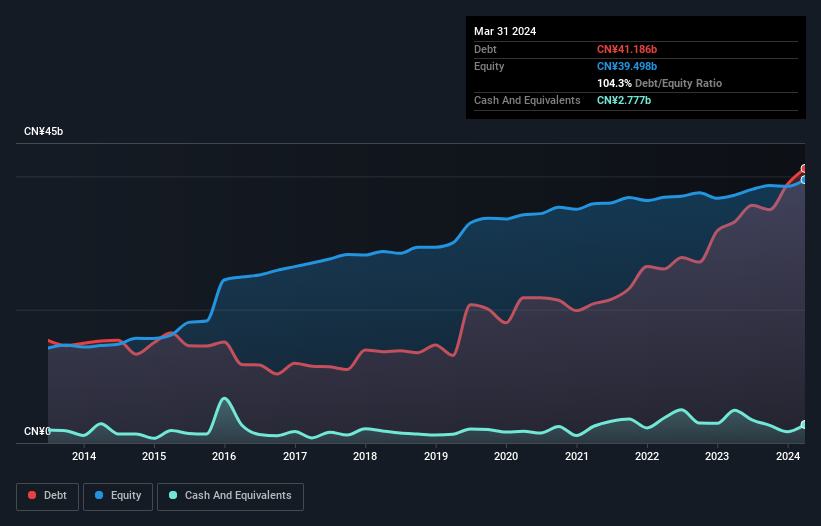Click the Equity row label in tooltip
The image size is (821, 526).
489,66
